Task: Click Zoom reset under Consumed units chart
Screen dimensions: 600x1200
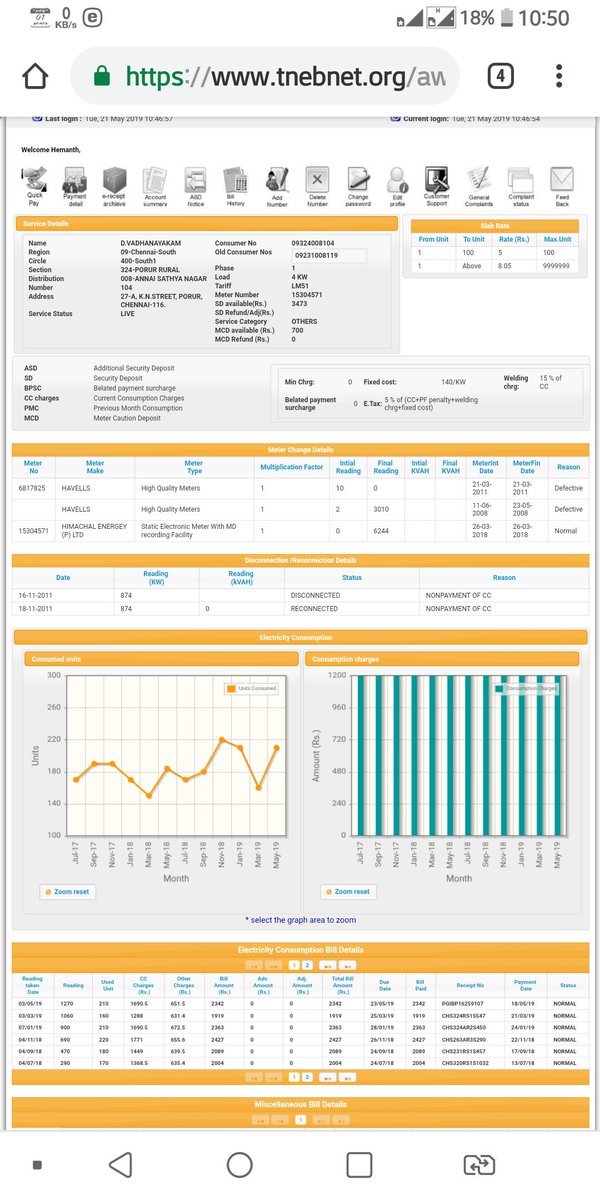Action: pyautogui.click(x=69, y=892)
